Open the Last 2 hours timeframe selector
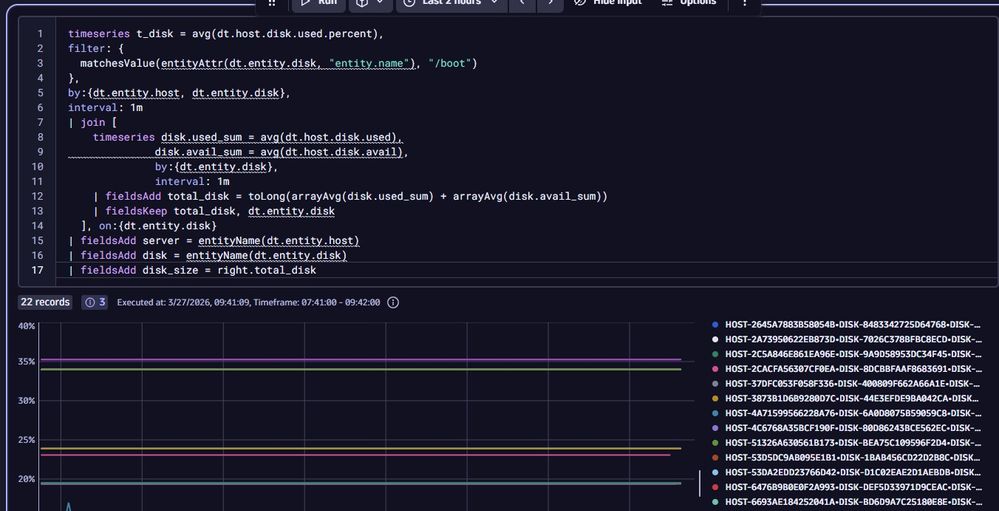 point(452,4)
